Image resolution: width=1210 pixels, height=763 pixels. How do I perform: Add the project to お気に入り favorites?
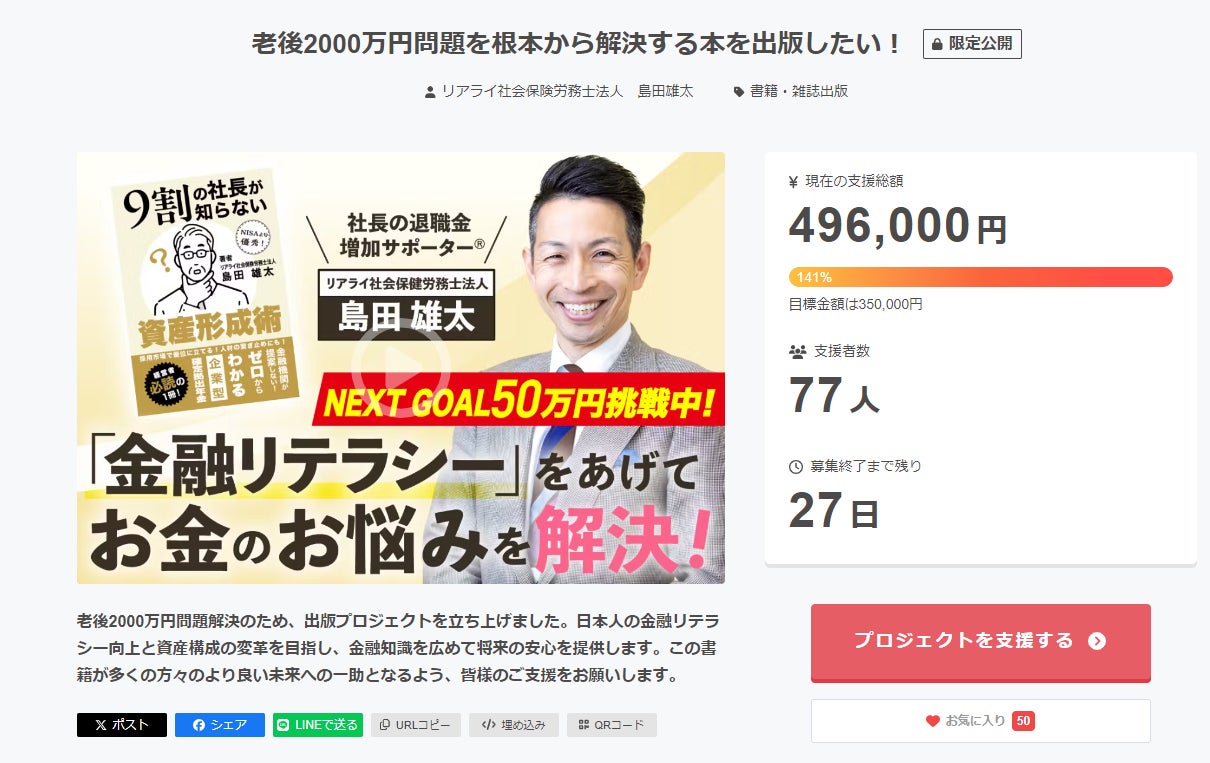click(x=980, y=721)
